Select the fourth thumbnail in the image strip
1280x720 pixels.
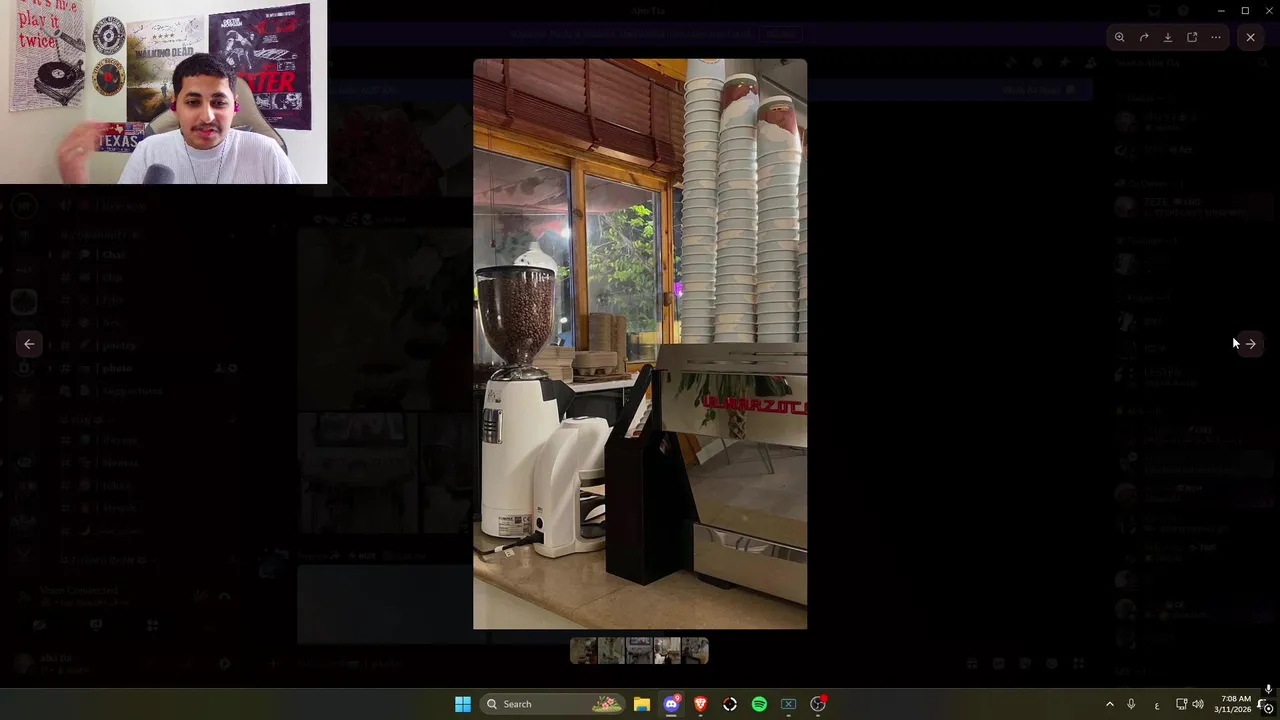(x=667, y=651)
